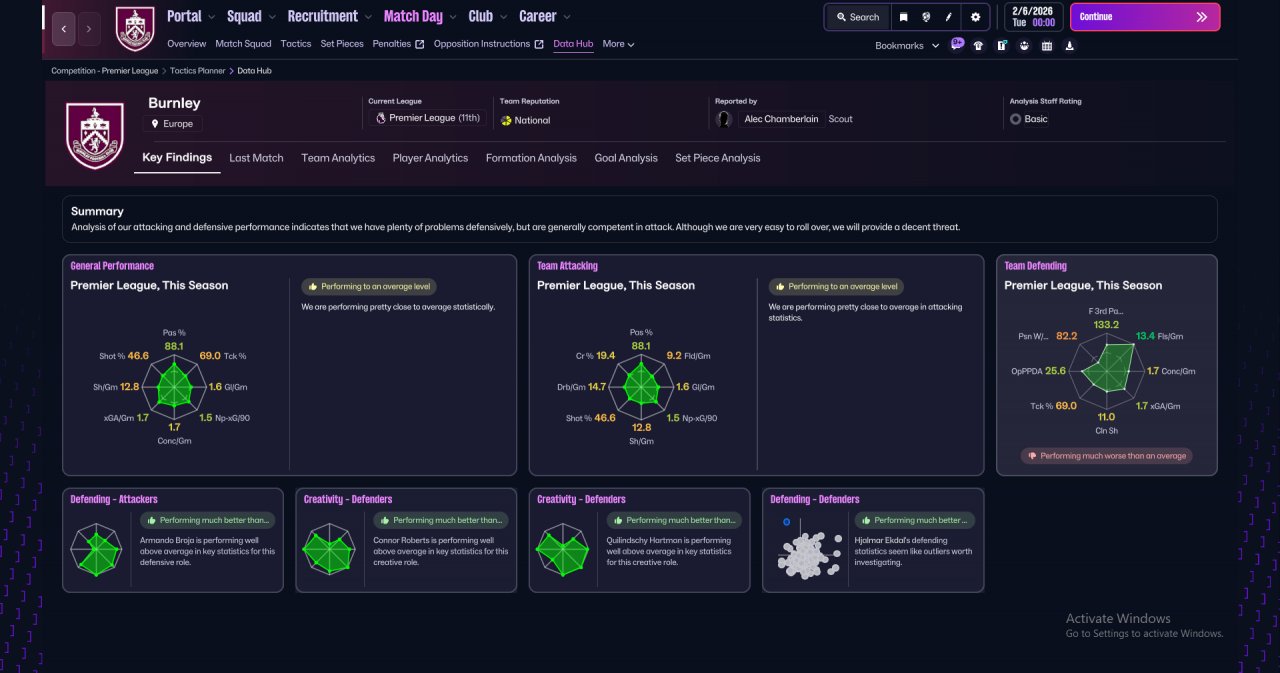Click Armando Broja radar thumbnail
The width and height of the screenshot is (1280, 673).
pyautogui.click(x=96, y=551)
